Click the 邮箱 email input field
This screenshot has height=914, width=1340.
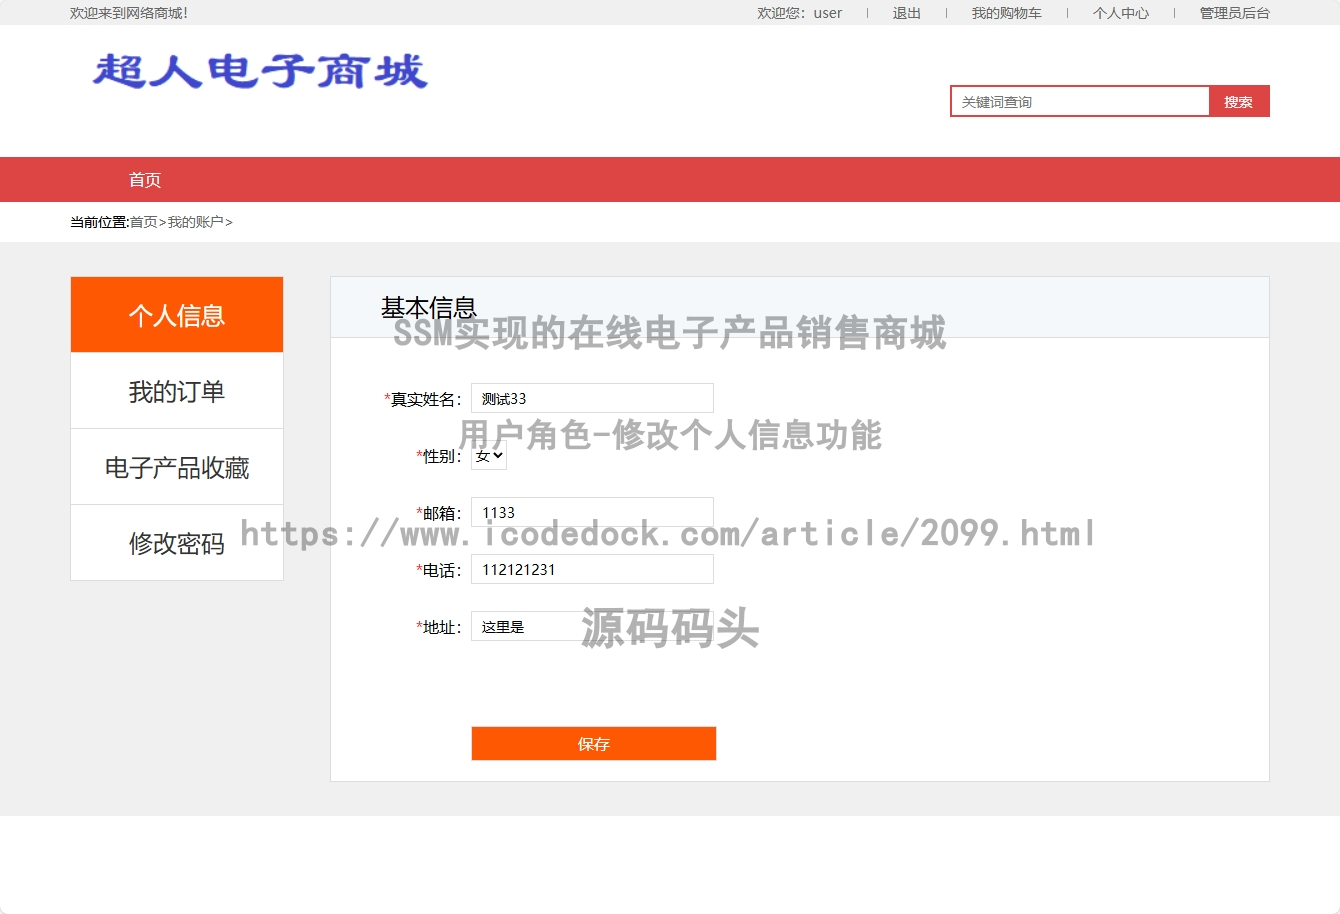click(592, 512)
